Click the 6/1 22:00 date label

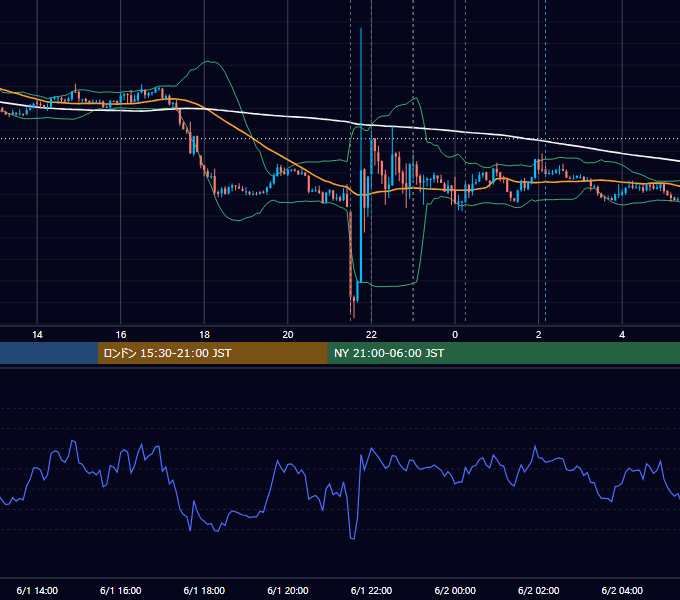(x=371, y=590)
